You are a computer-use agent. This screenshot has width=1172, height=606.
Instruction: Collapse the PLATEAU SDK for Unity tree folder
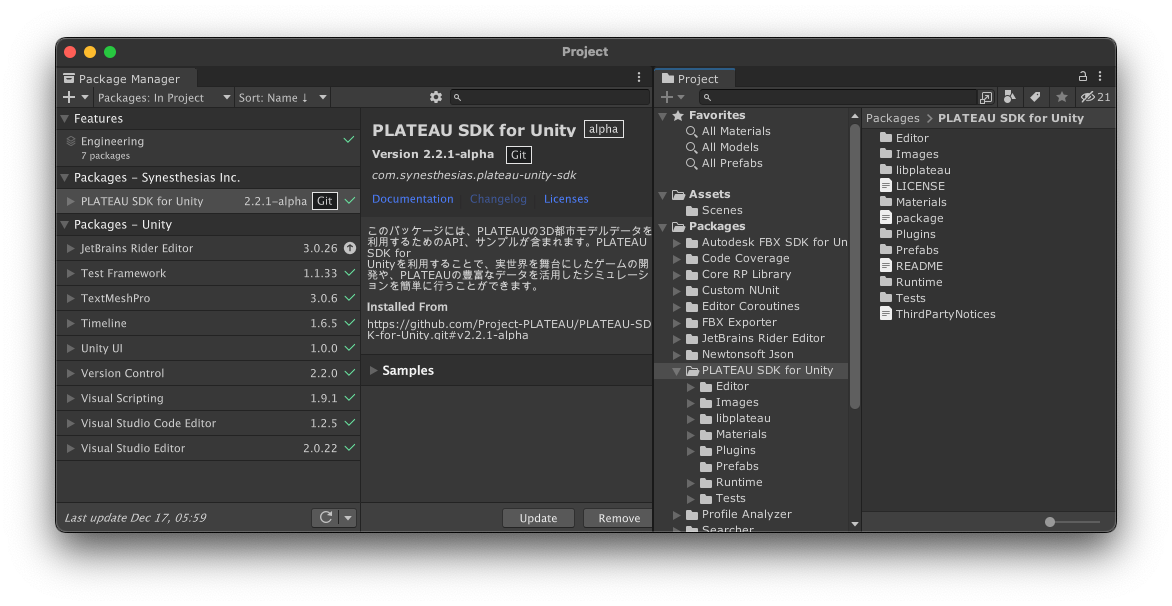[676, 371]
